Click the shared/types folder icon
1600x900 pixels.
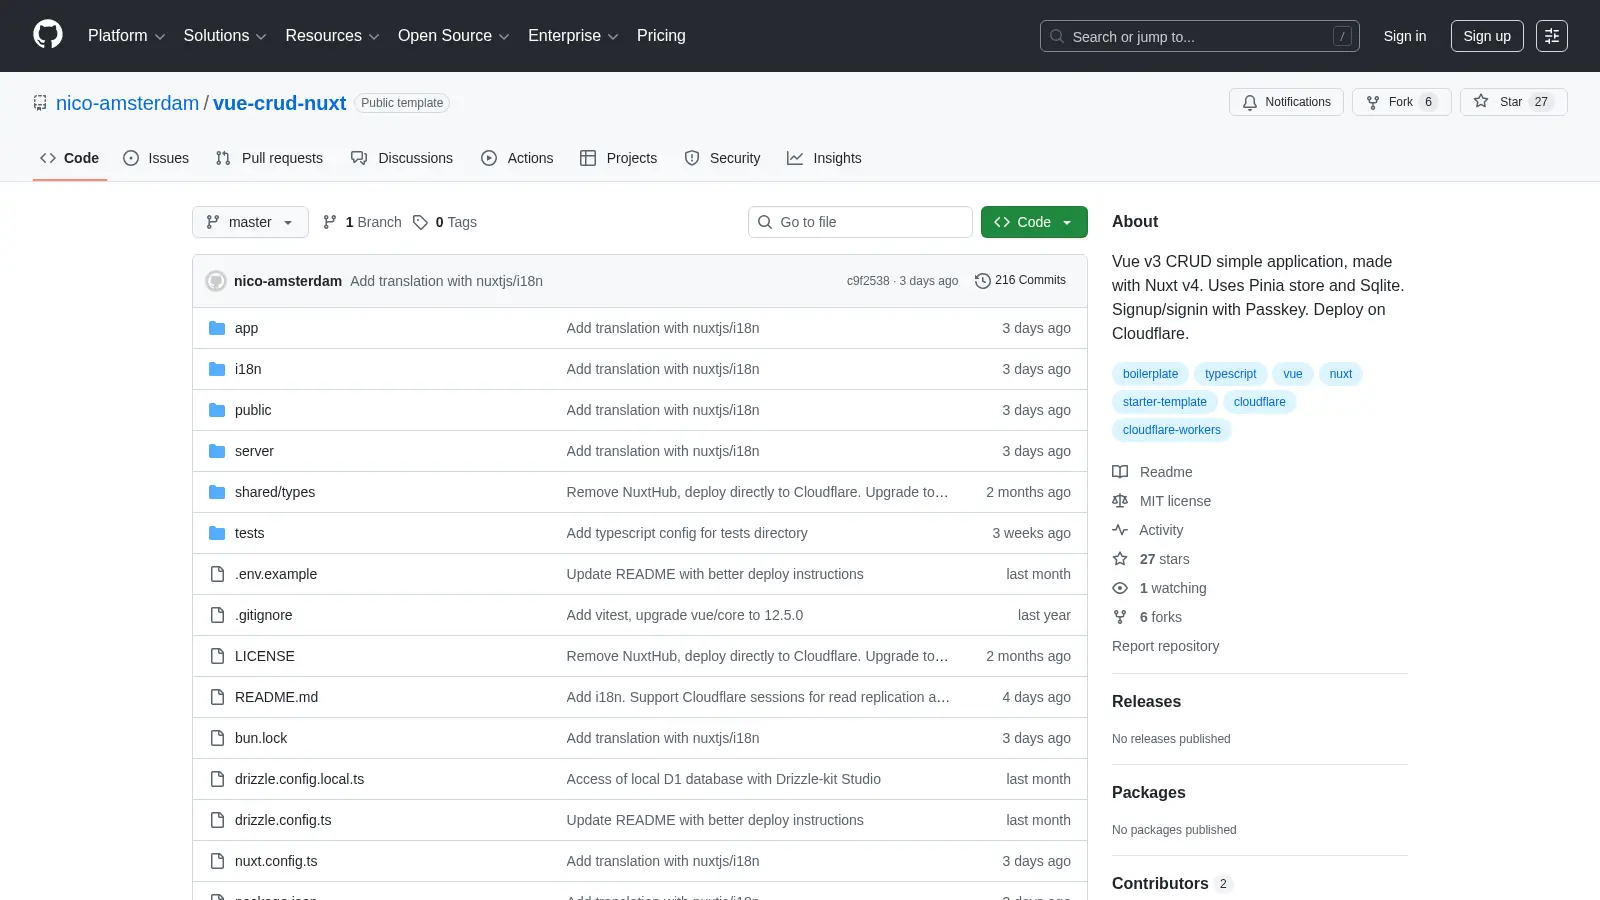coord(217,492)
